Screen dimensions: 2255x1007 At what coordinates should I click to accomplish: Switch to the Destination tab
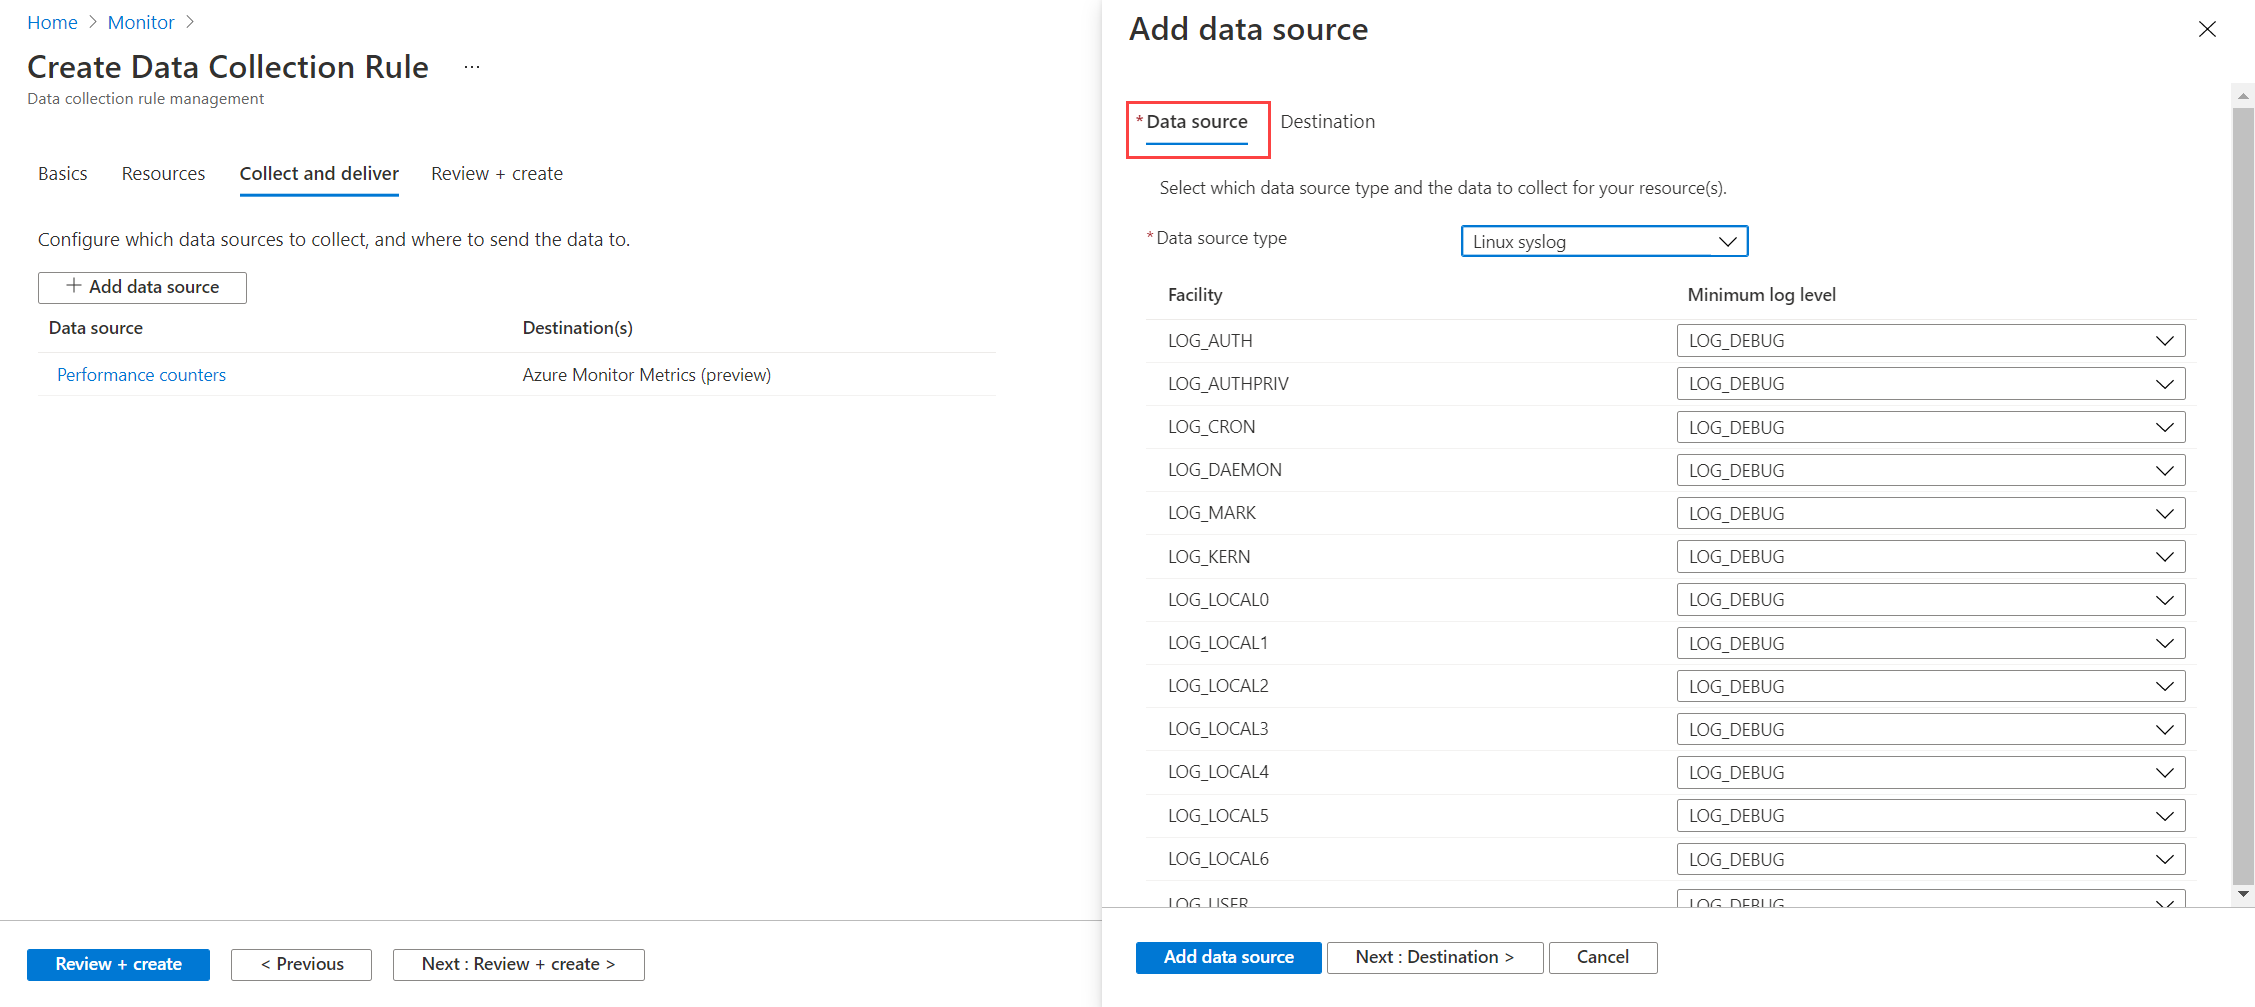tap(1327, 121)
